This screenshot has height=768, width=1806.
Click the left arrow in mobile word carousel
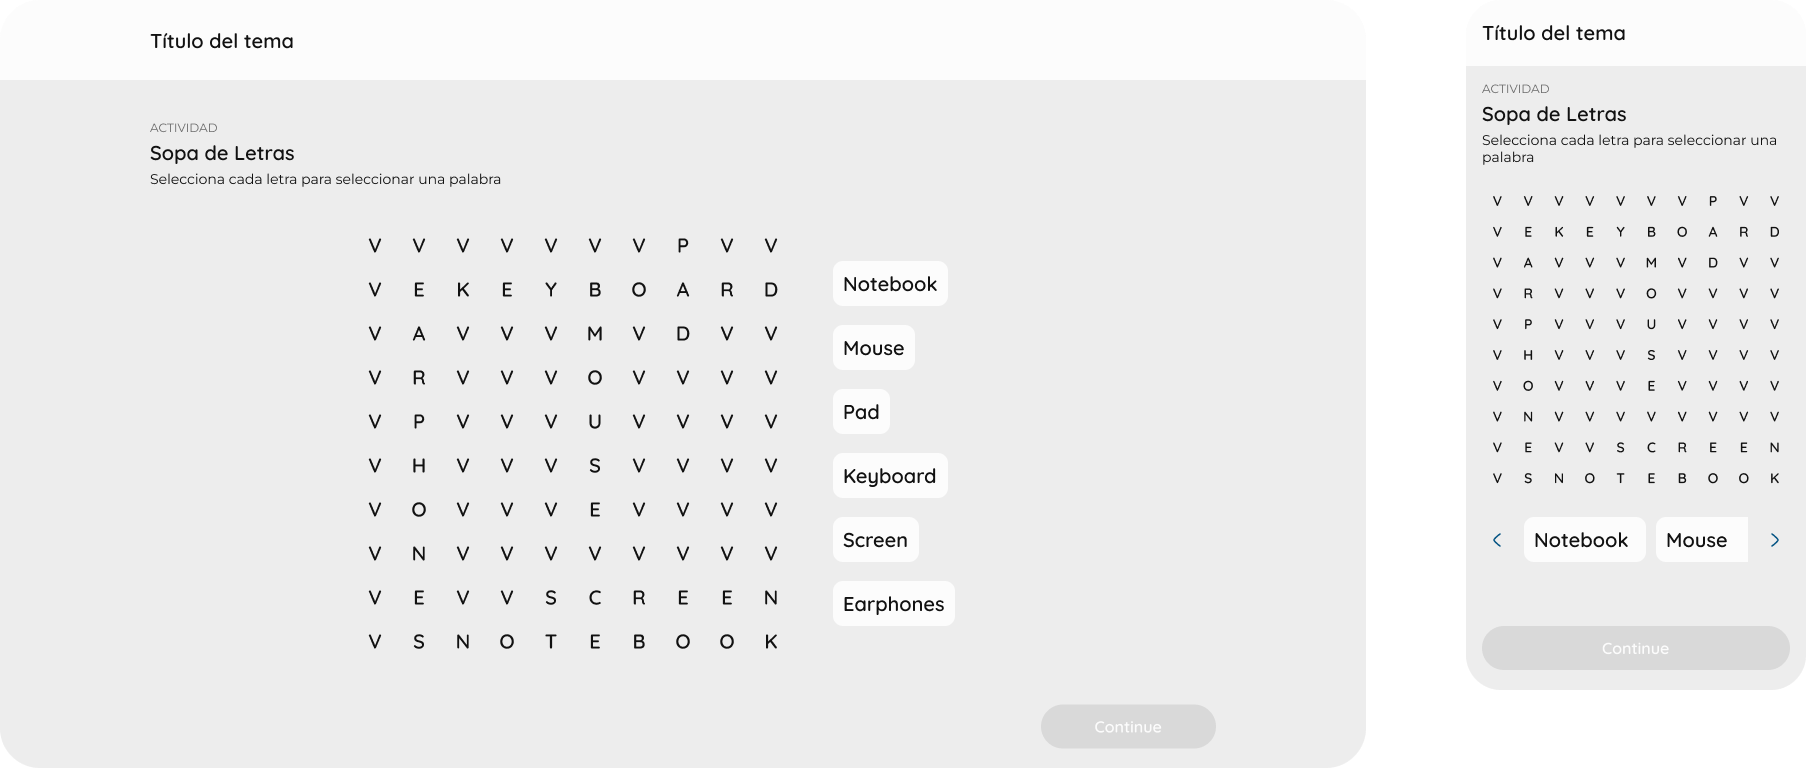click(x=1497, y=540)
